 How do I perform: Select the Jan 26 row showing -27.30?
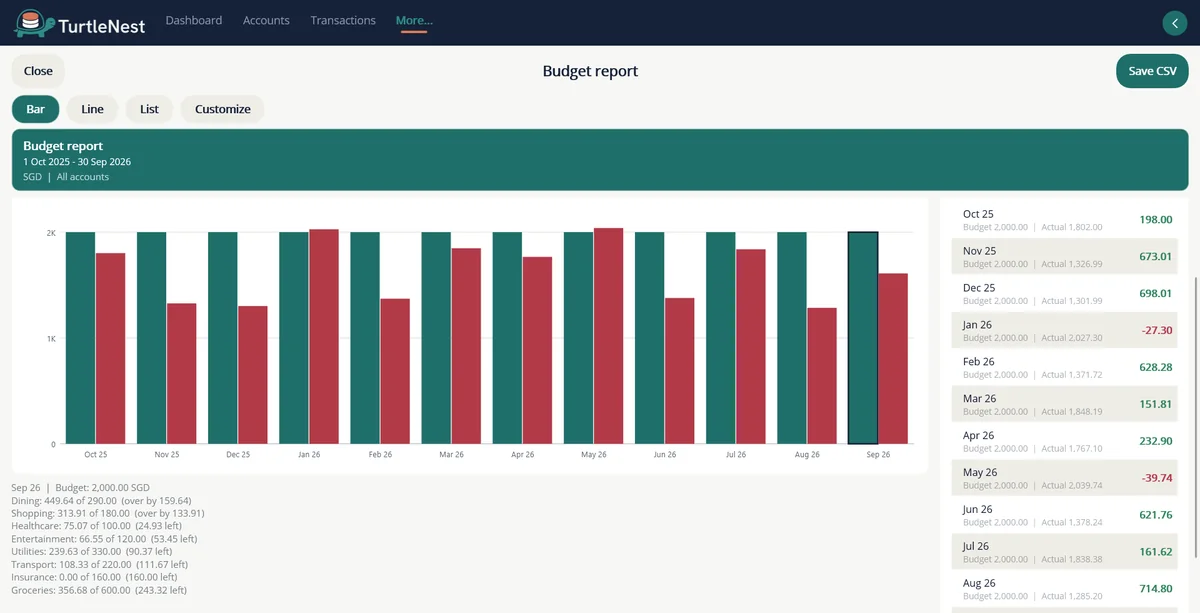pyautogui.click(x=1066, y=330)
